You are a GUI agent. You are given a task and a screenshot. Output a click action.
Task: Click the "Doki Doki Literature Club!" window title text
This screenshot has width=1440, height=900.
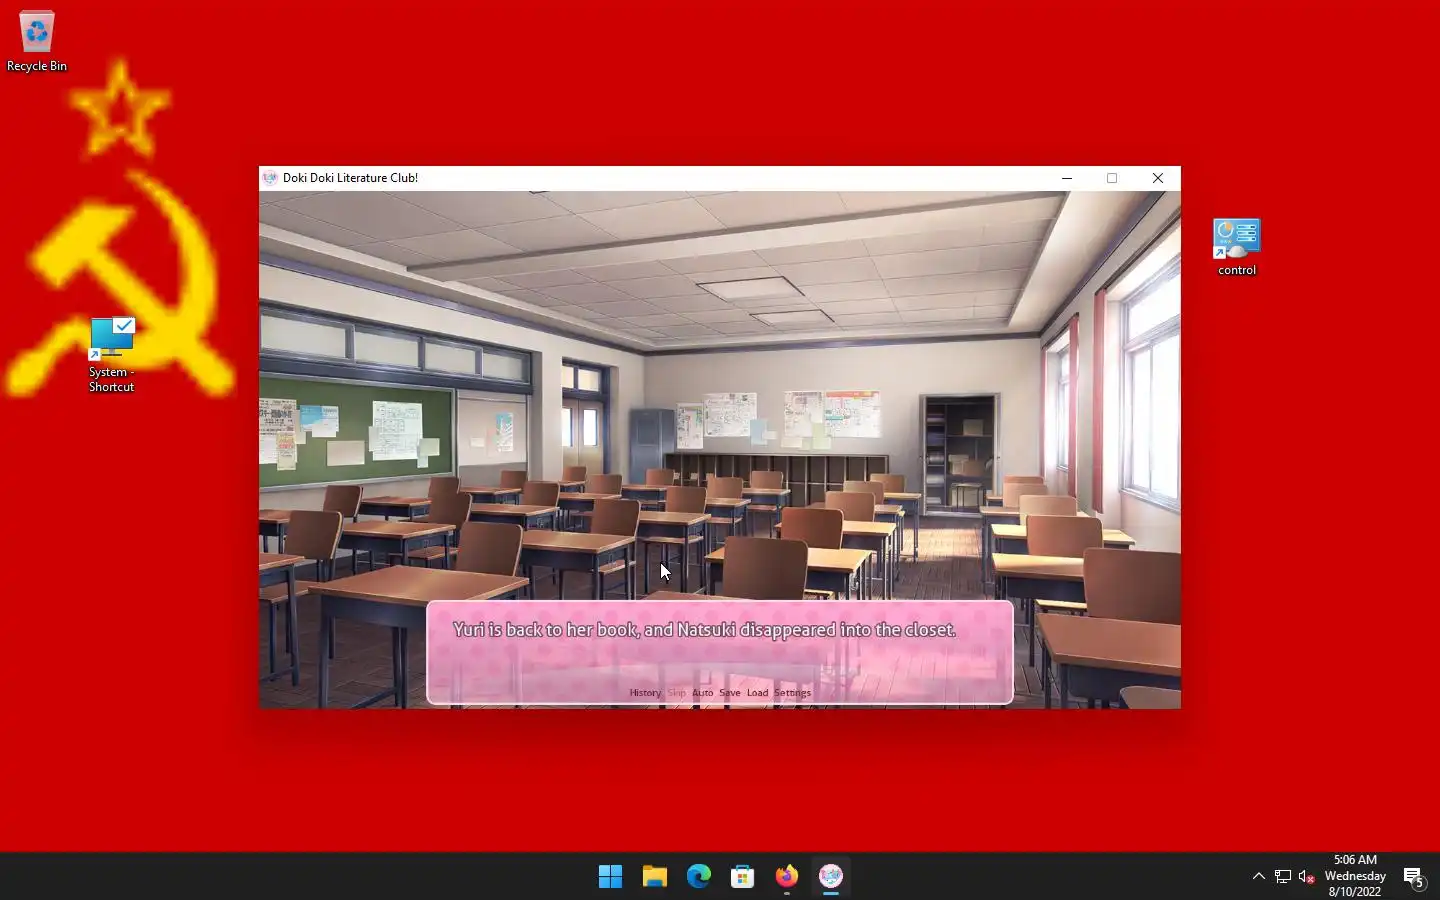coord(350,178)
